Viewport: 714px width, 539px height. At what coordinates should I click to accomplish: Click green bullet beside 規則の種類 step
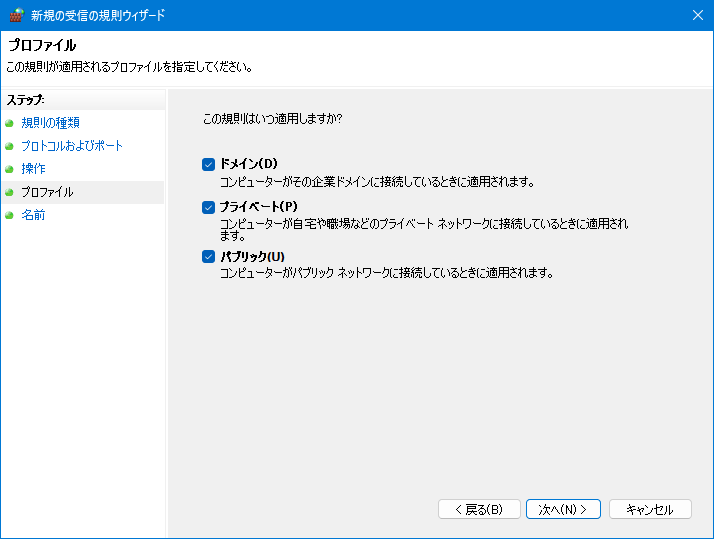pos(9,123)
